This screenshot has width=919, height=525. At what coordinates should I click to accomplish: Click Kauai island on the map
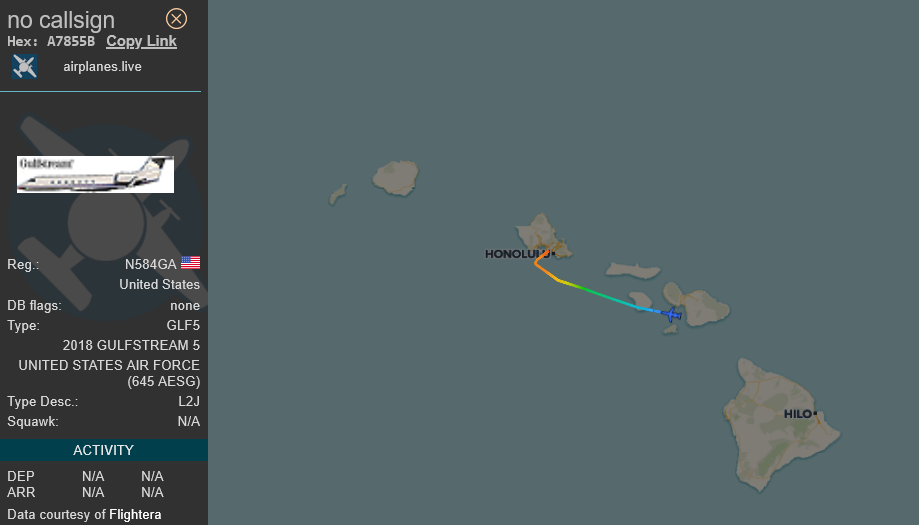click(x=396, y=178)
